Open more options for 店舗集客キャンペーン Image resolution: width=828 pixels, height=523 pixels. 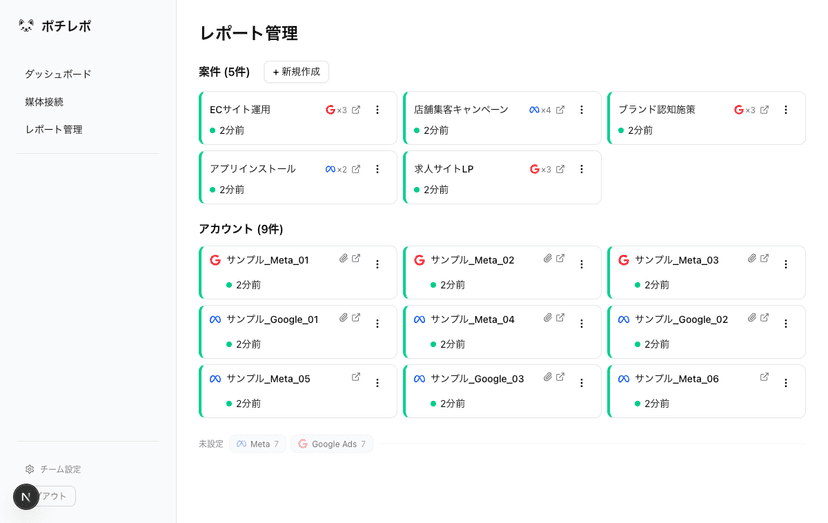click(x=581, y=110)
